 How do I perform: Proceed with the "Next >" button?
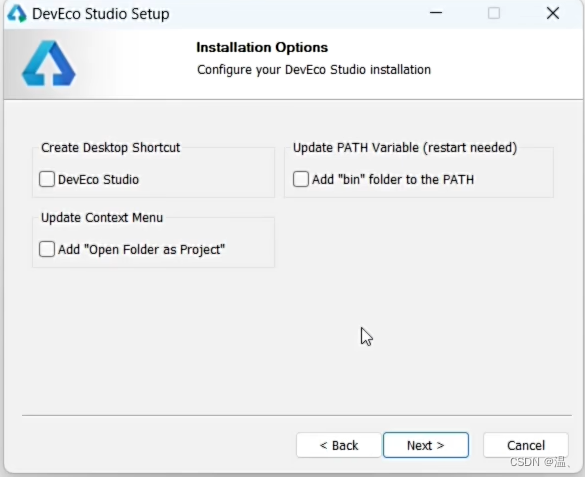tap(426, 445)
